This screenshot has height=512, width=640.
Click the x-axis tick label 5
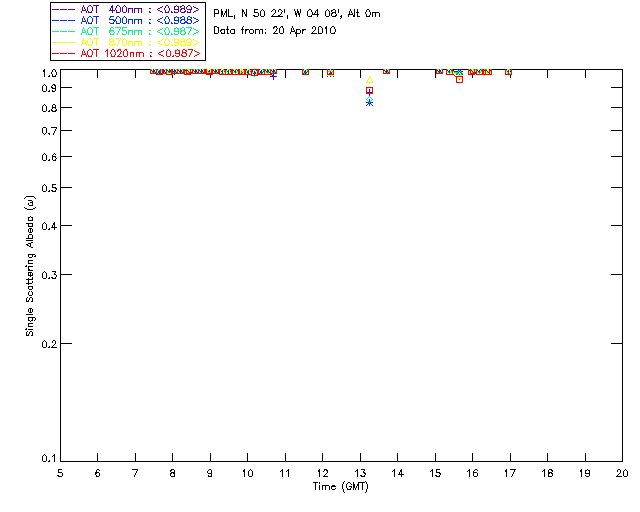point(60,473)
